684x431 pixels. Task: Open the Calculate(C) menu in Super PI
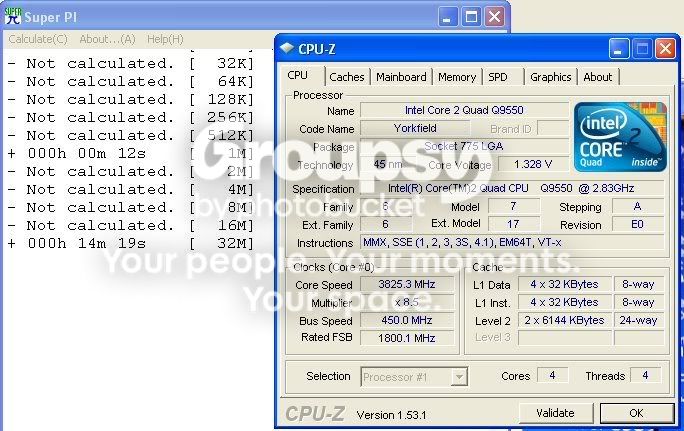tap(38, 39)
